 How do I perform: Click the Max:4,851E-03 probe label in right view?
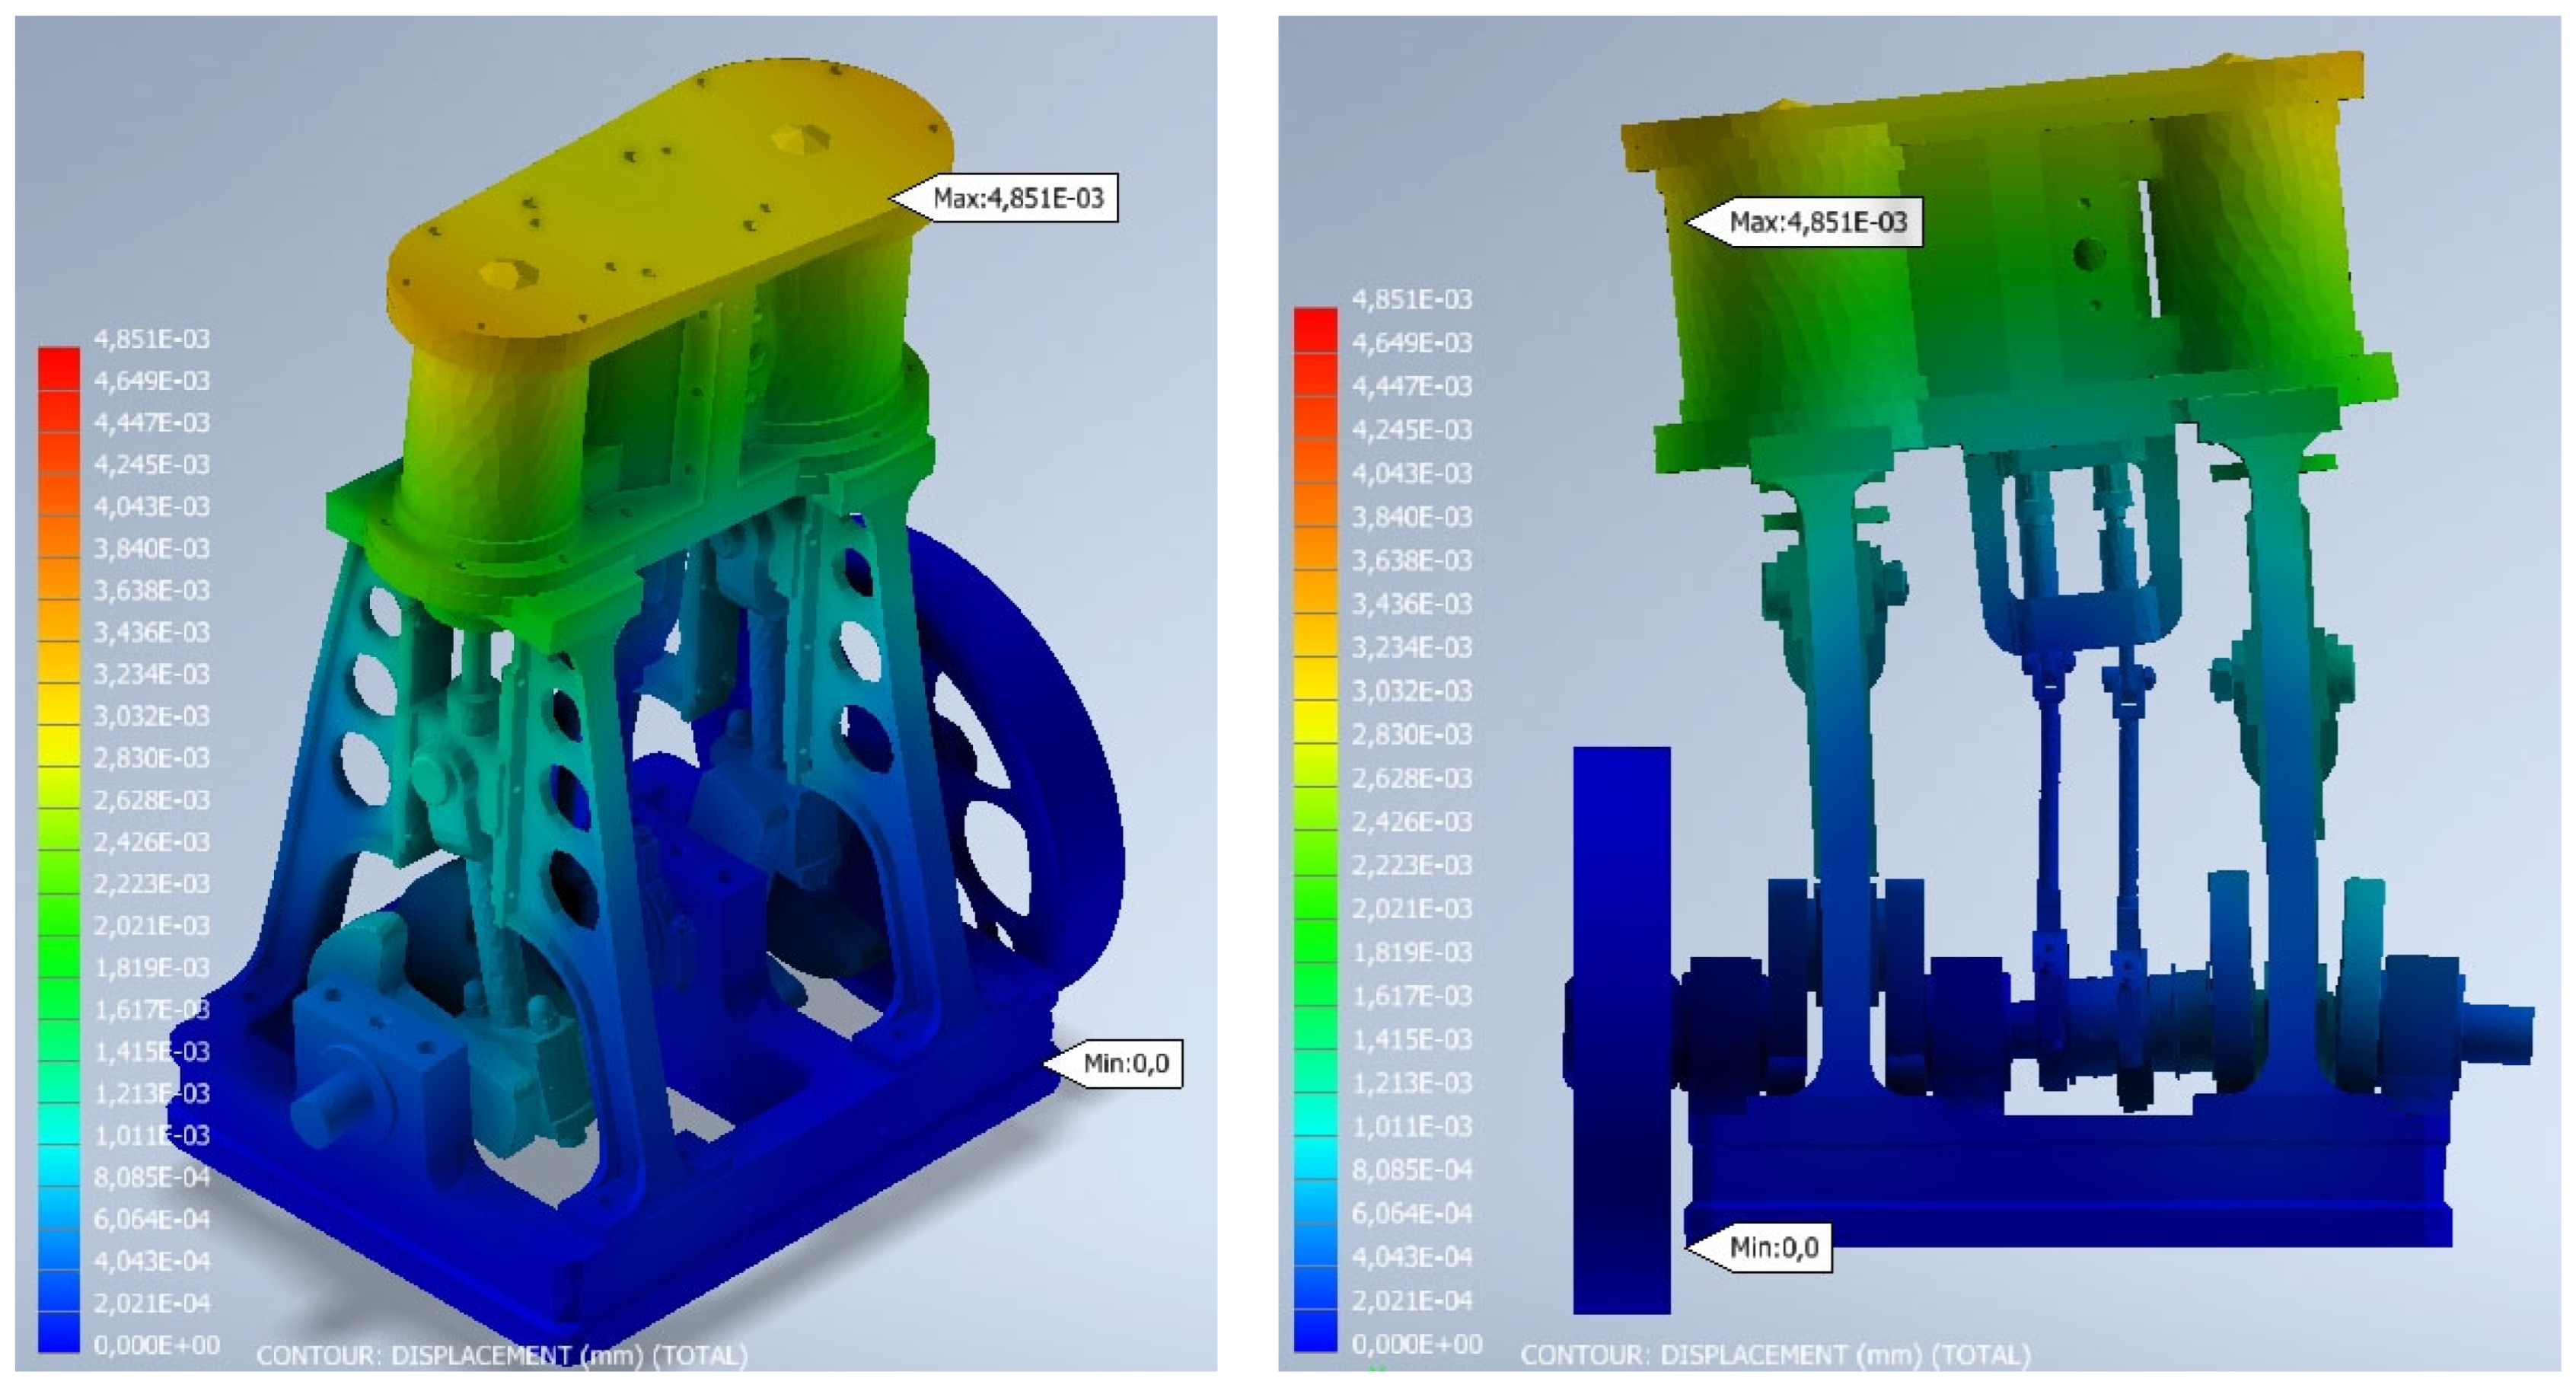[x=1816, y=221]
